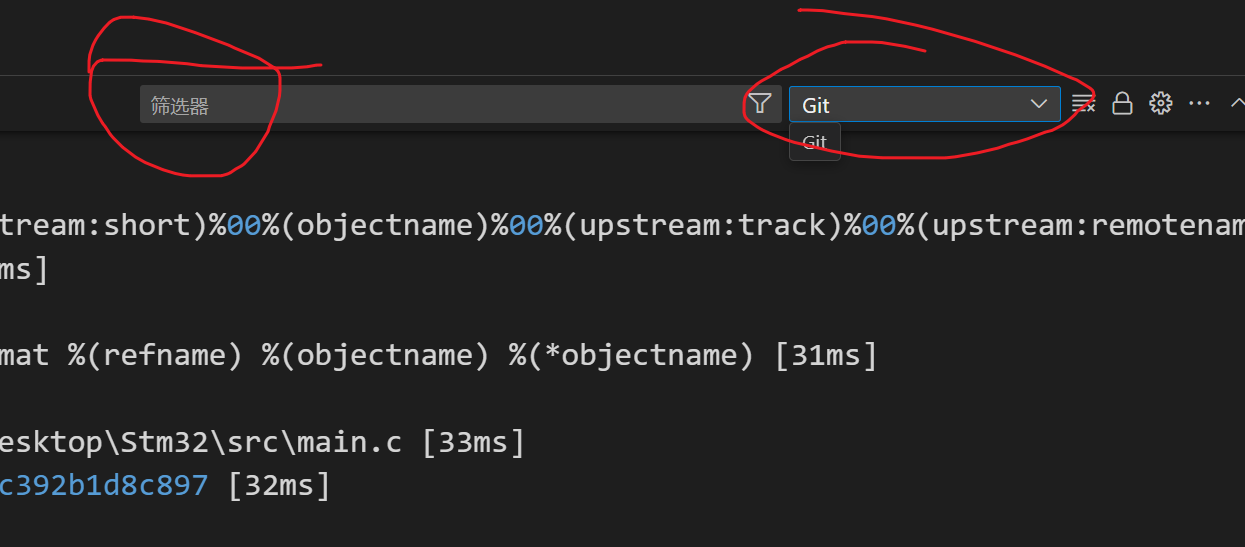Focus the 筛选器 filter input box
Image resolution: width=1245 pixels, height=547 pixels.
(440, 105)
